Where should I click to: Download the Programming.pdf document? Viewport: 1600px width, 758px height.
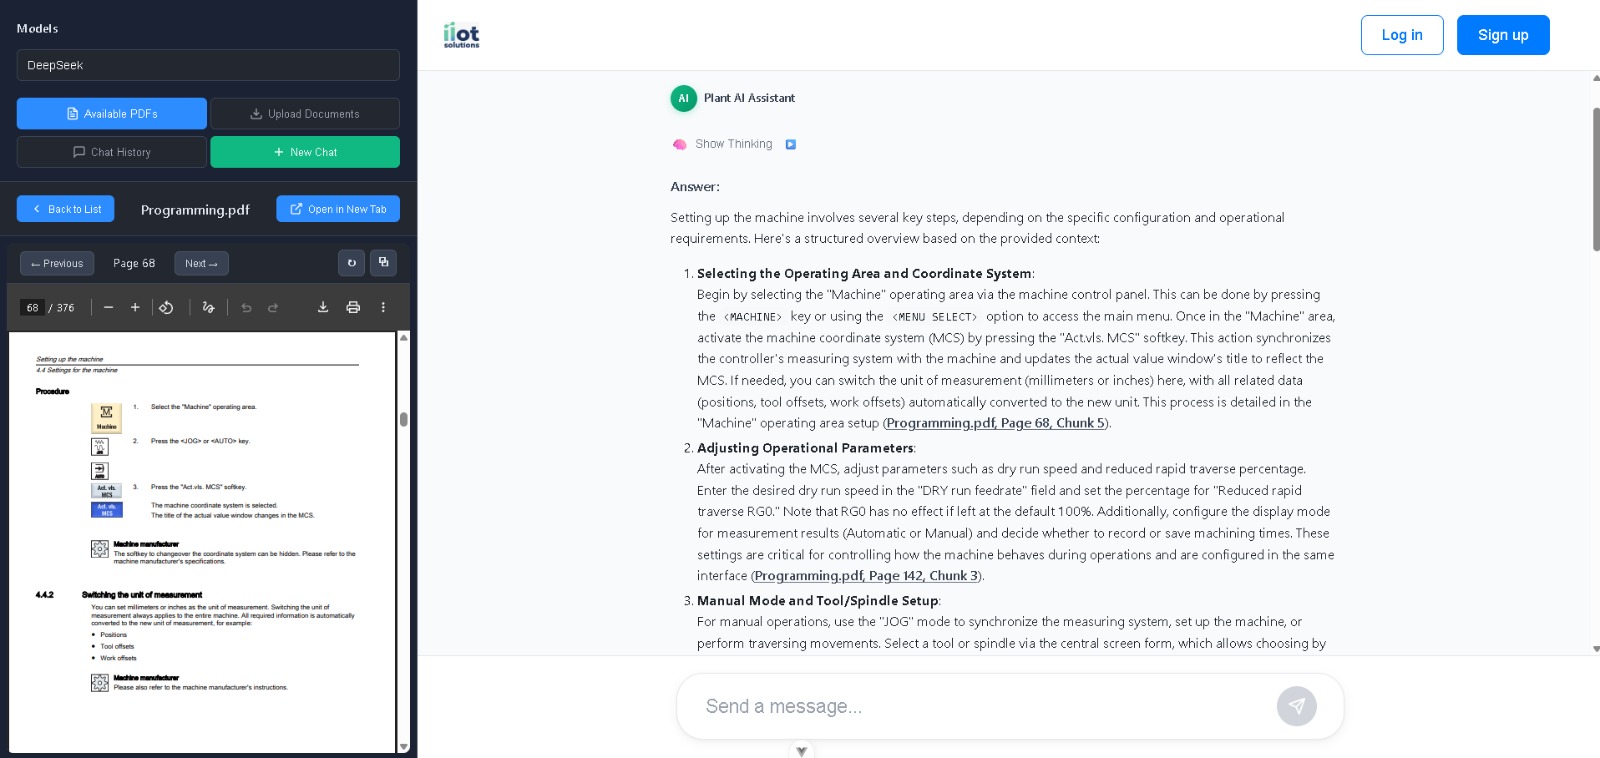323,308
